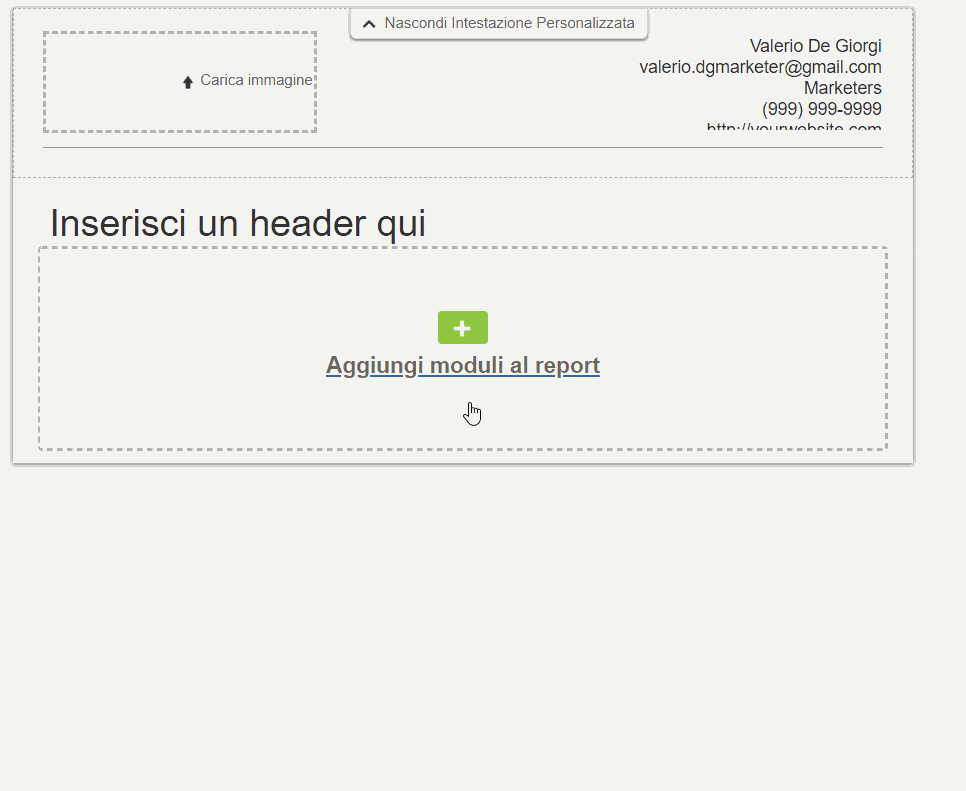Click the upload arrow icon beside Carica immagine
Screen dimensions: 966x791
coord(188,81)
